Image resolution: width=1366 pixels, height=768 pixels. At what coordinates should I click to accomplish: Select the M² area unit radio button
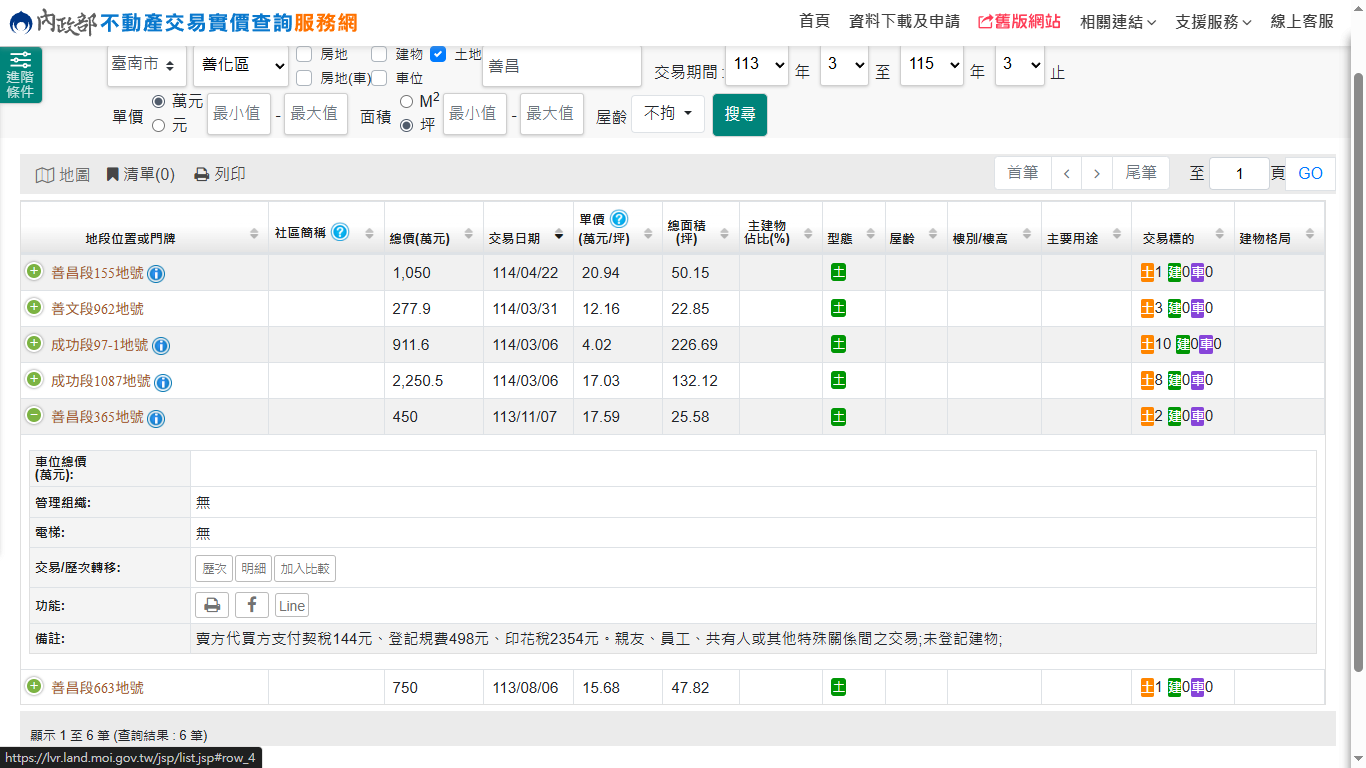[406, 101]
